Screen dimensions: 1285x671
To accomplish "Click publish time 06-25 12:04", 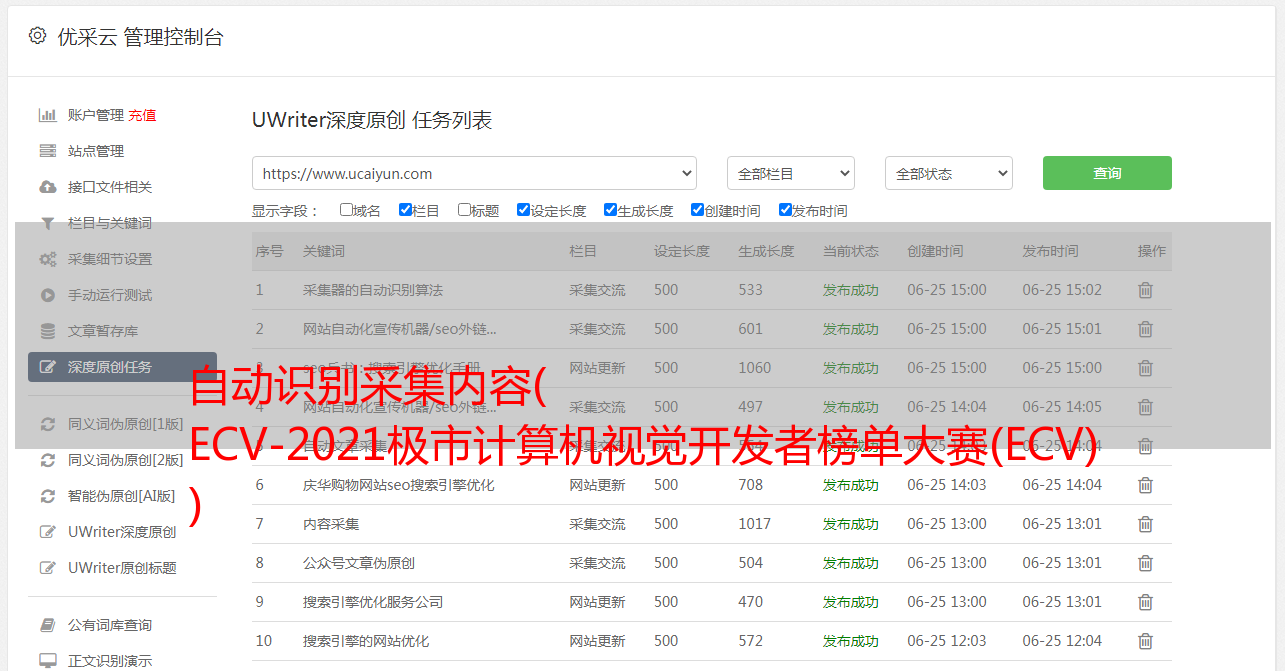I will click(1062, 641).
